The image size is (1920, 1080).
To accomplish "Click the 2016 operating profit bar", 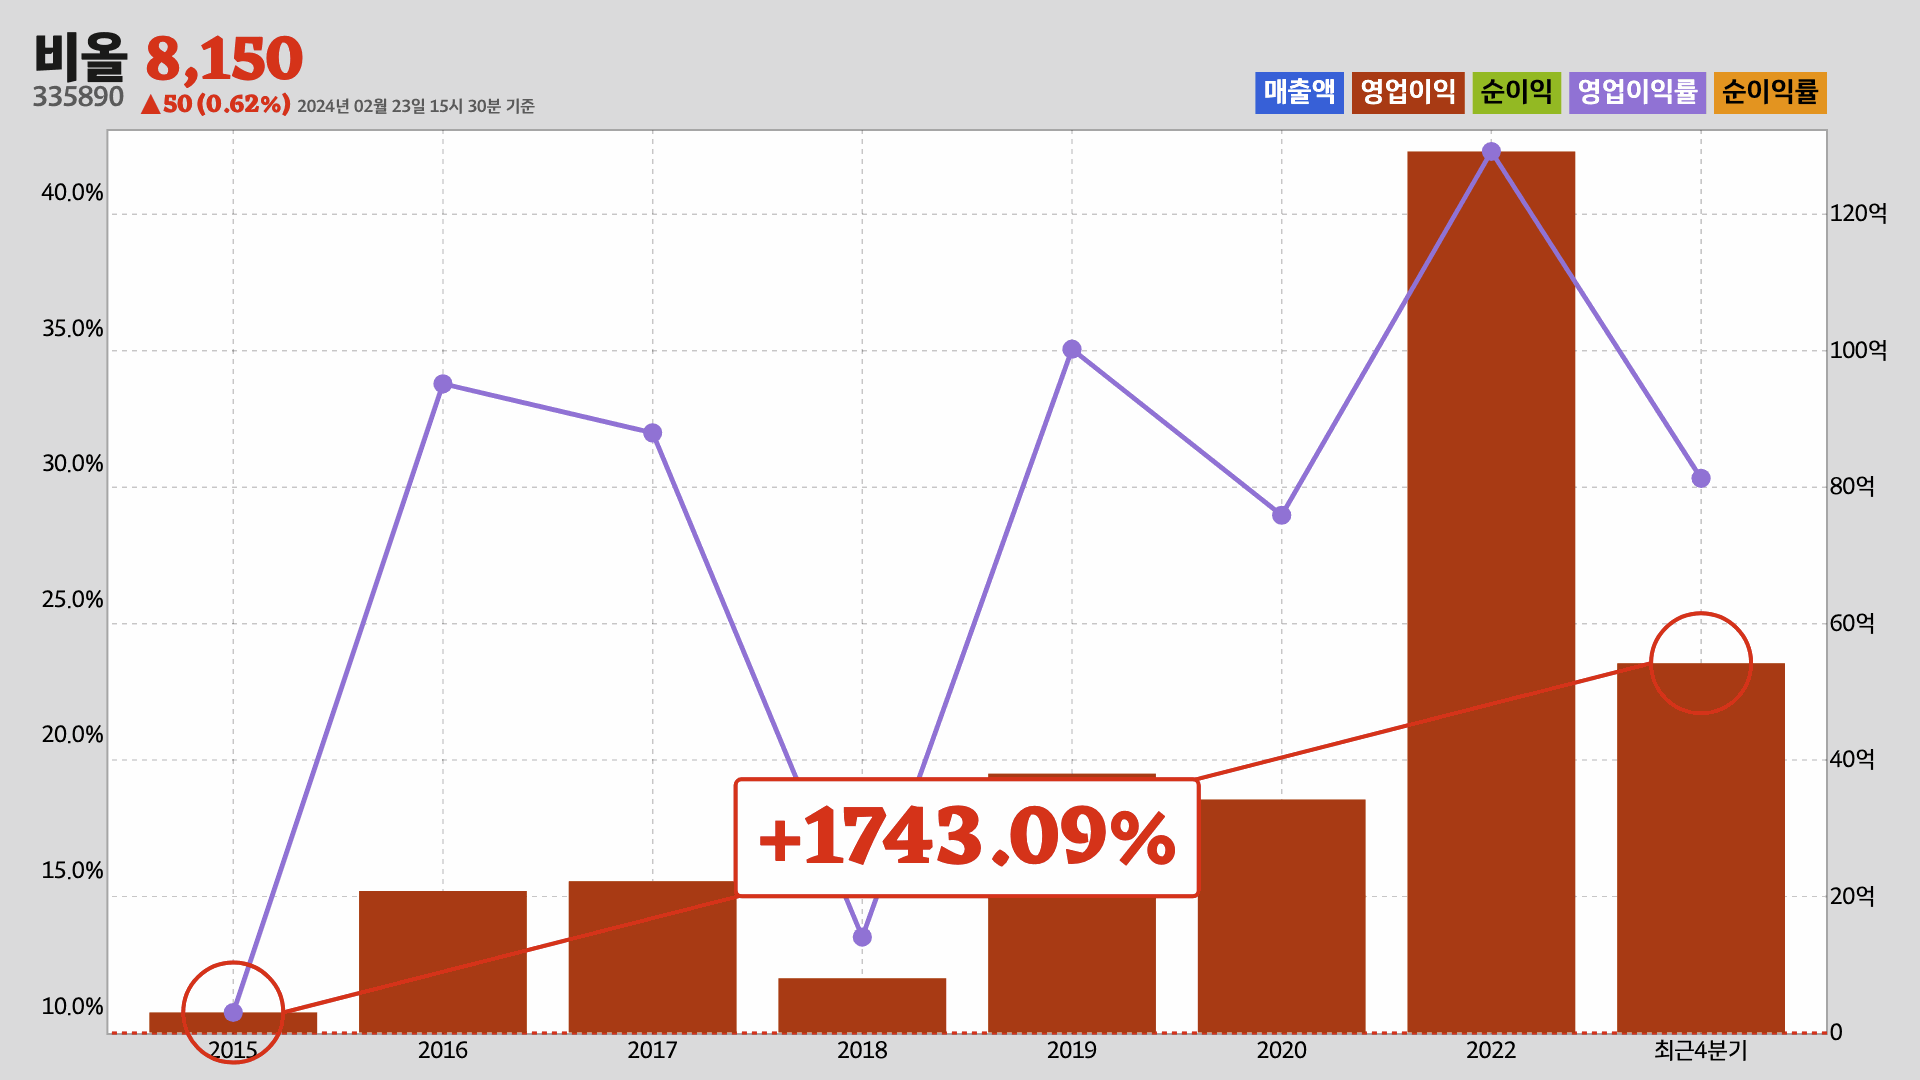I will tap(443, 962).
